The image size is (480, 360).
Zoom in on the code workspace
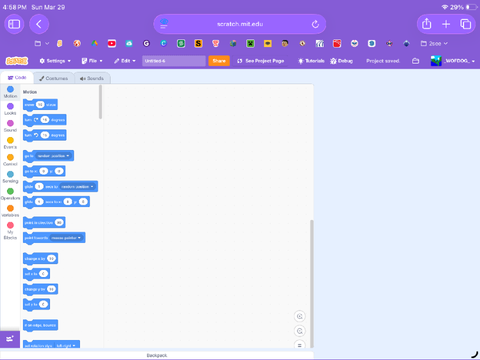coord(300,316)
